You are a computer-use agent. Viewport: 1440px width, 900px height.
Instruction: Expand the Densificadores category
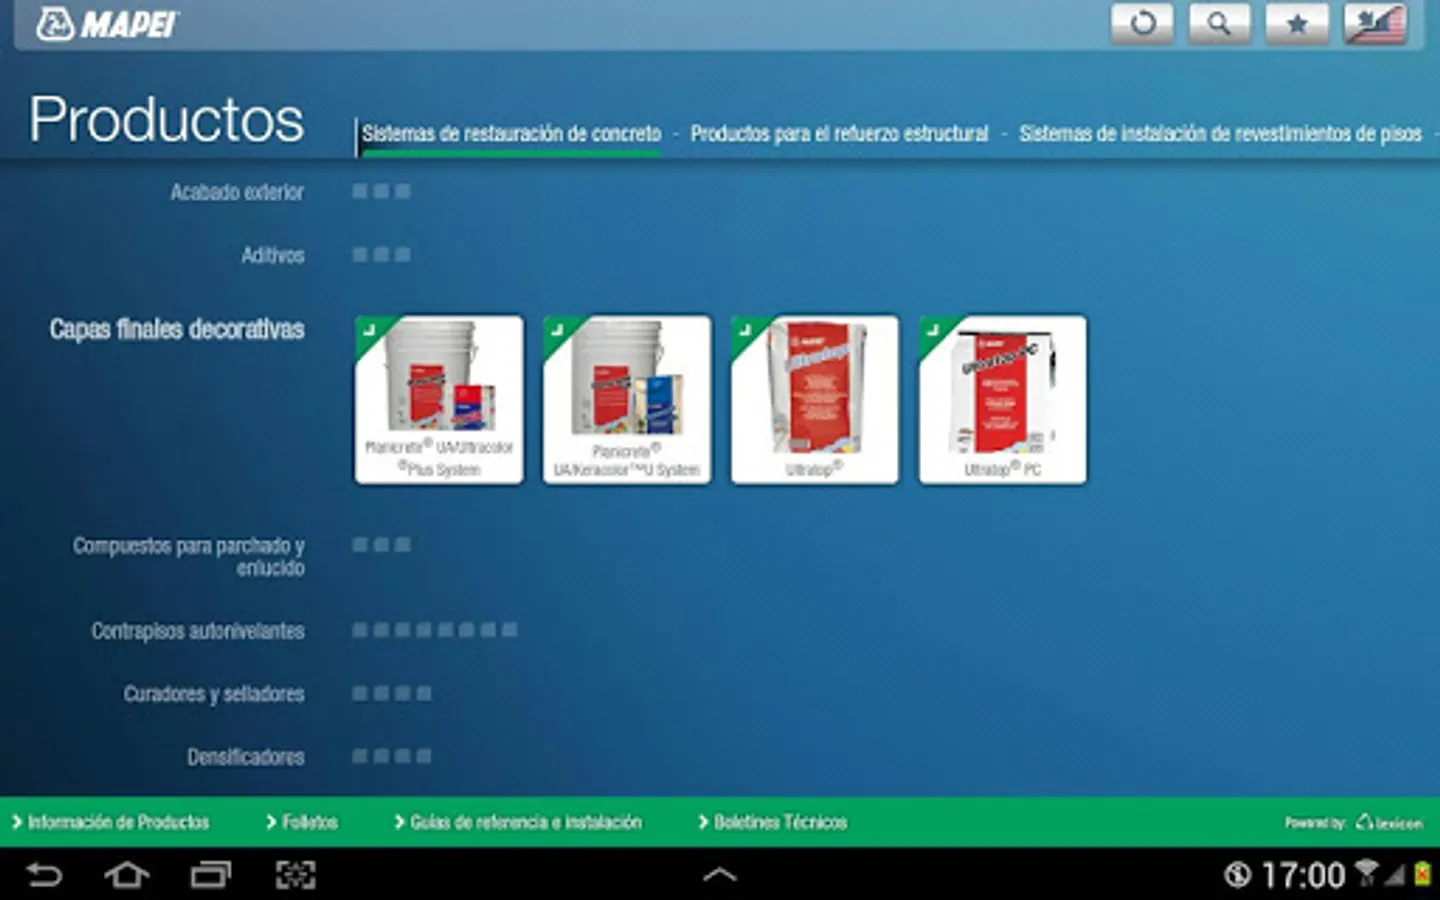pos(246,757)
